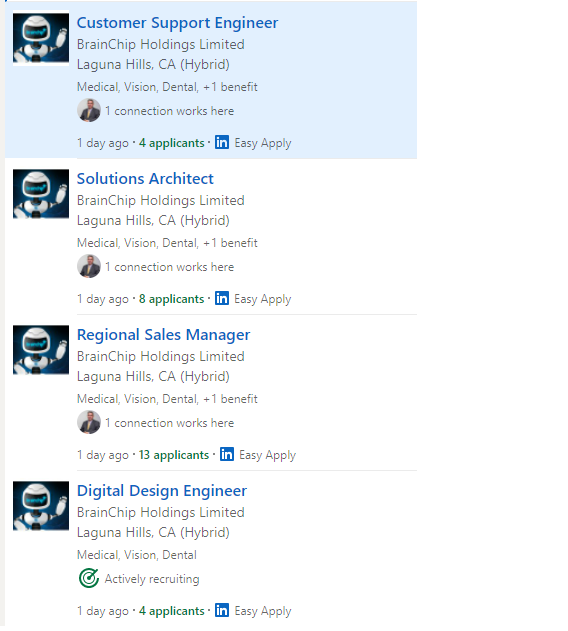Click '1 day ago' on Digital Design Engineer

[x=103, y=611]
